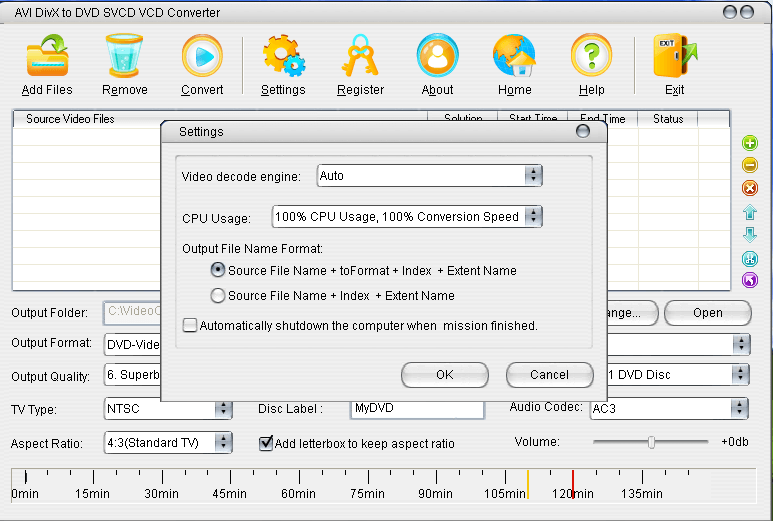Select 'Source File Name + Index + Extent Name' option
The image size is (773, 521).
click(x=217, y=295)
